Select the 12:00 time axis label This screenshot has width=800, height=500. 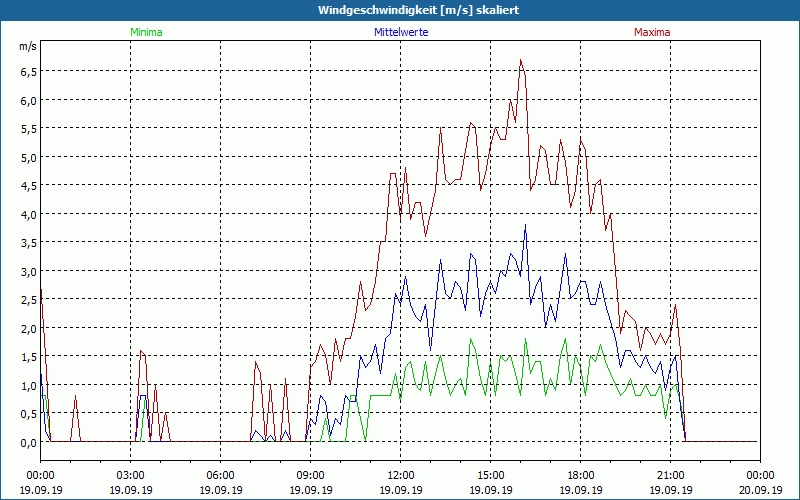[x=400, y=475]
